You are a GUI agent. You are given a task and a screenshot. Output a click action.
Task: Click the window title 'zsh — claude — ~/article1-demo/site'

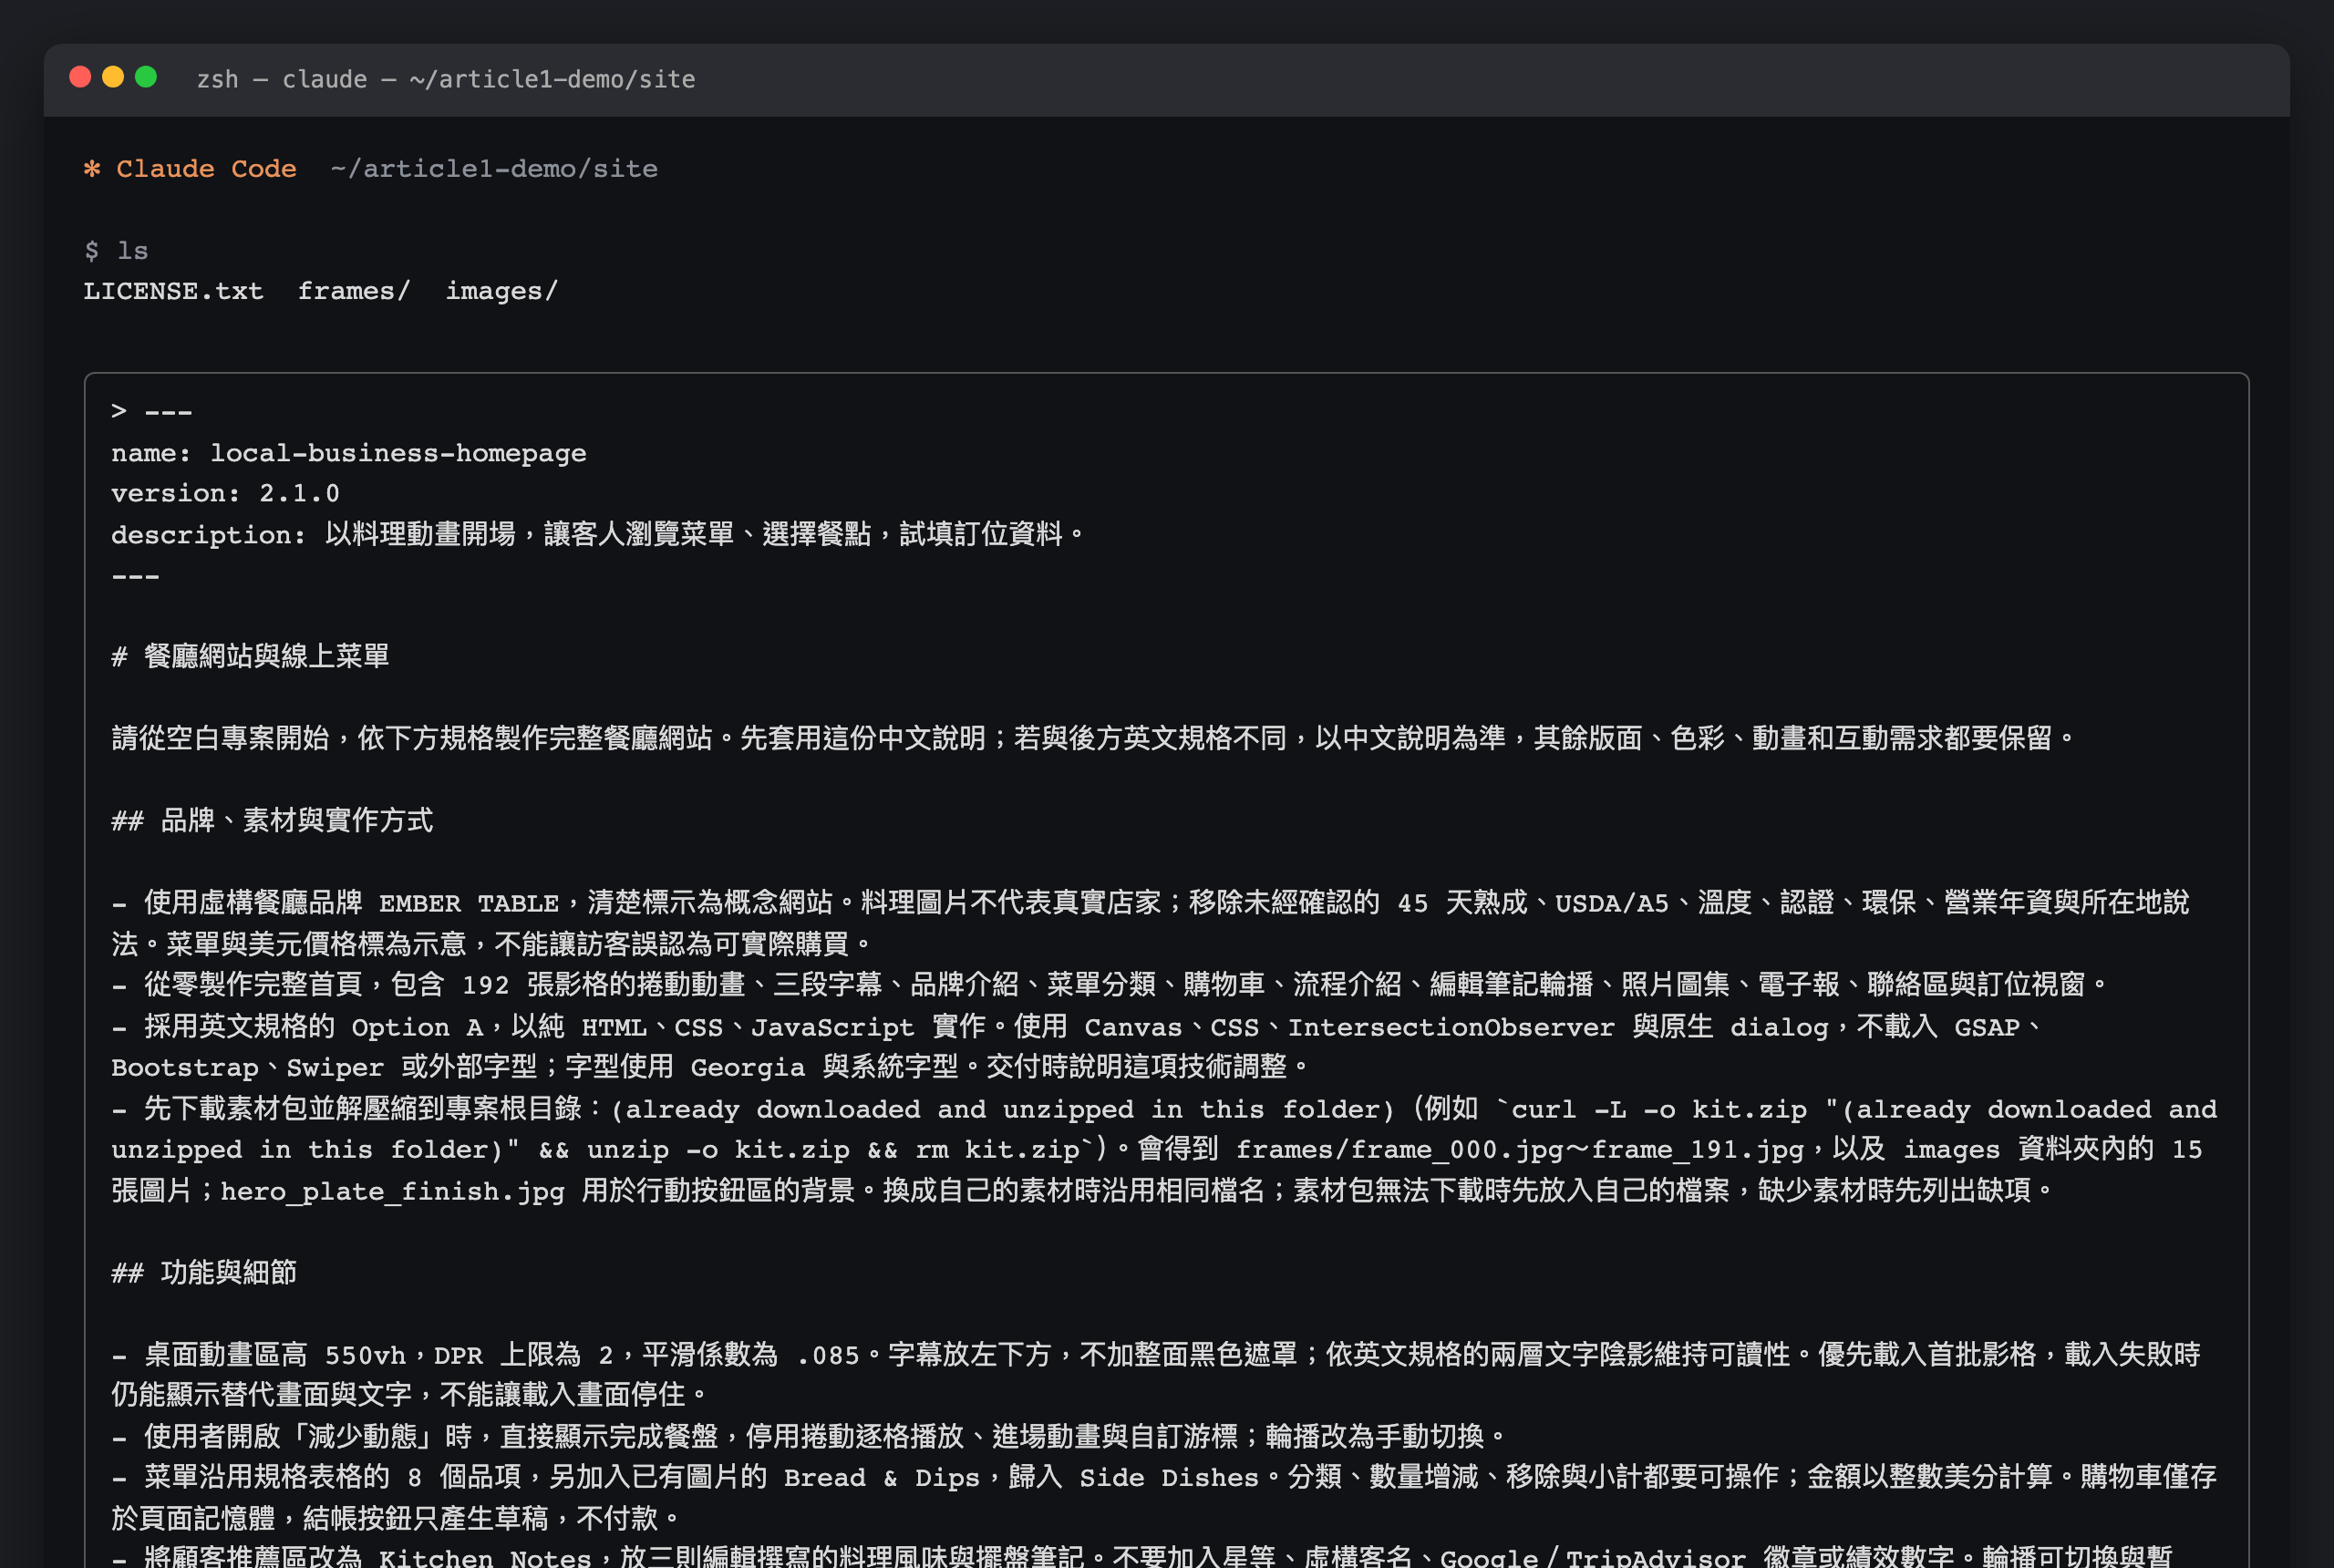pyautogui.click(x=446, y=79)
